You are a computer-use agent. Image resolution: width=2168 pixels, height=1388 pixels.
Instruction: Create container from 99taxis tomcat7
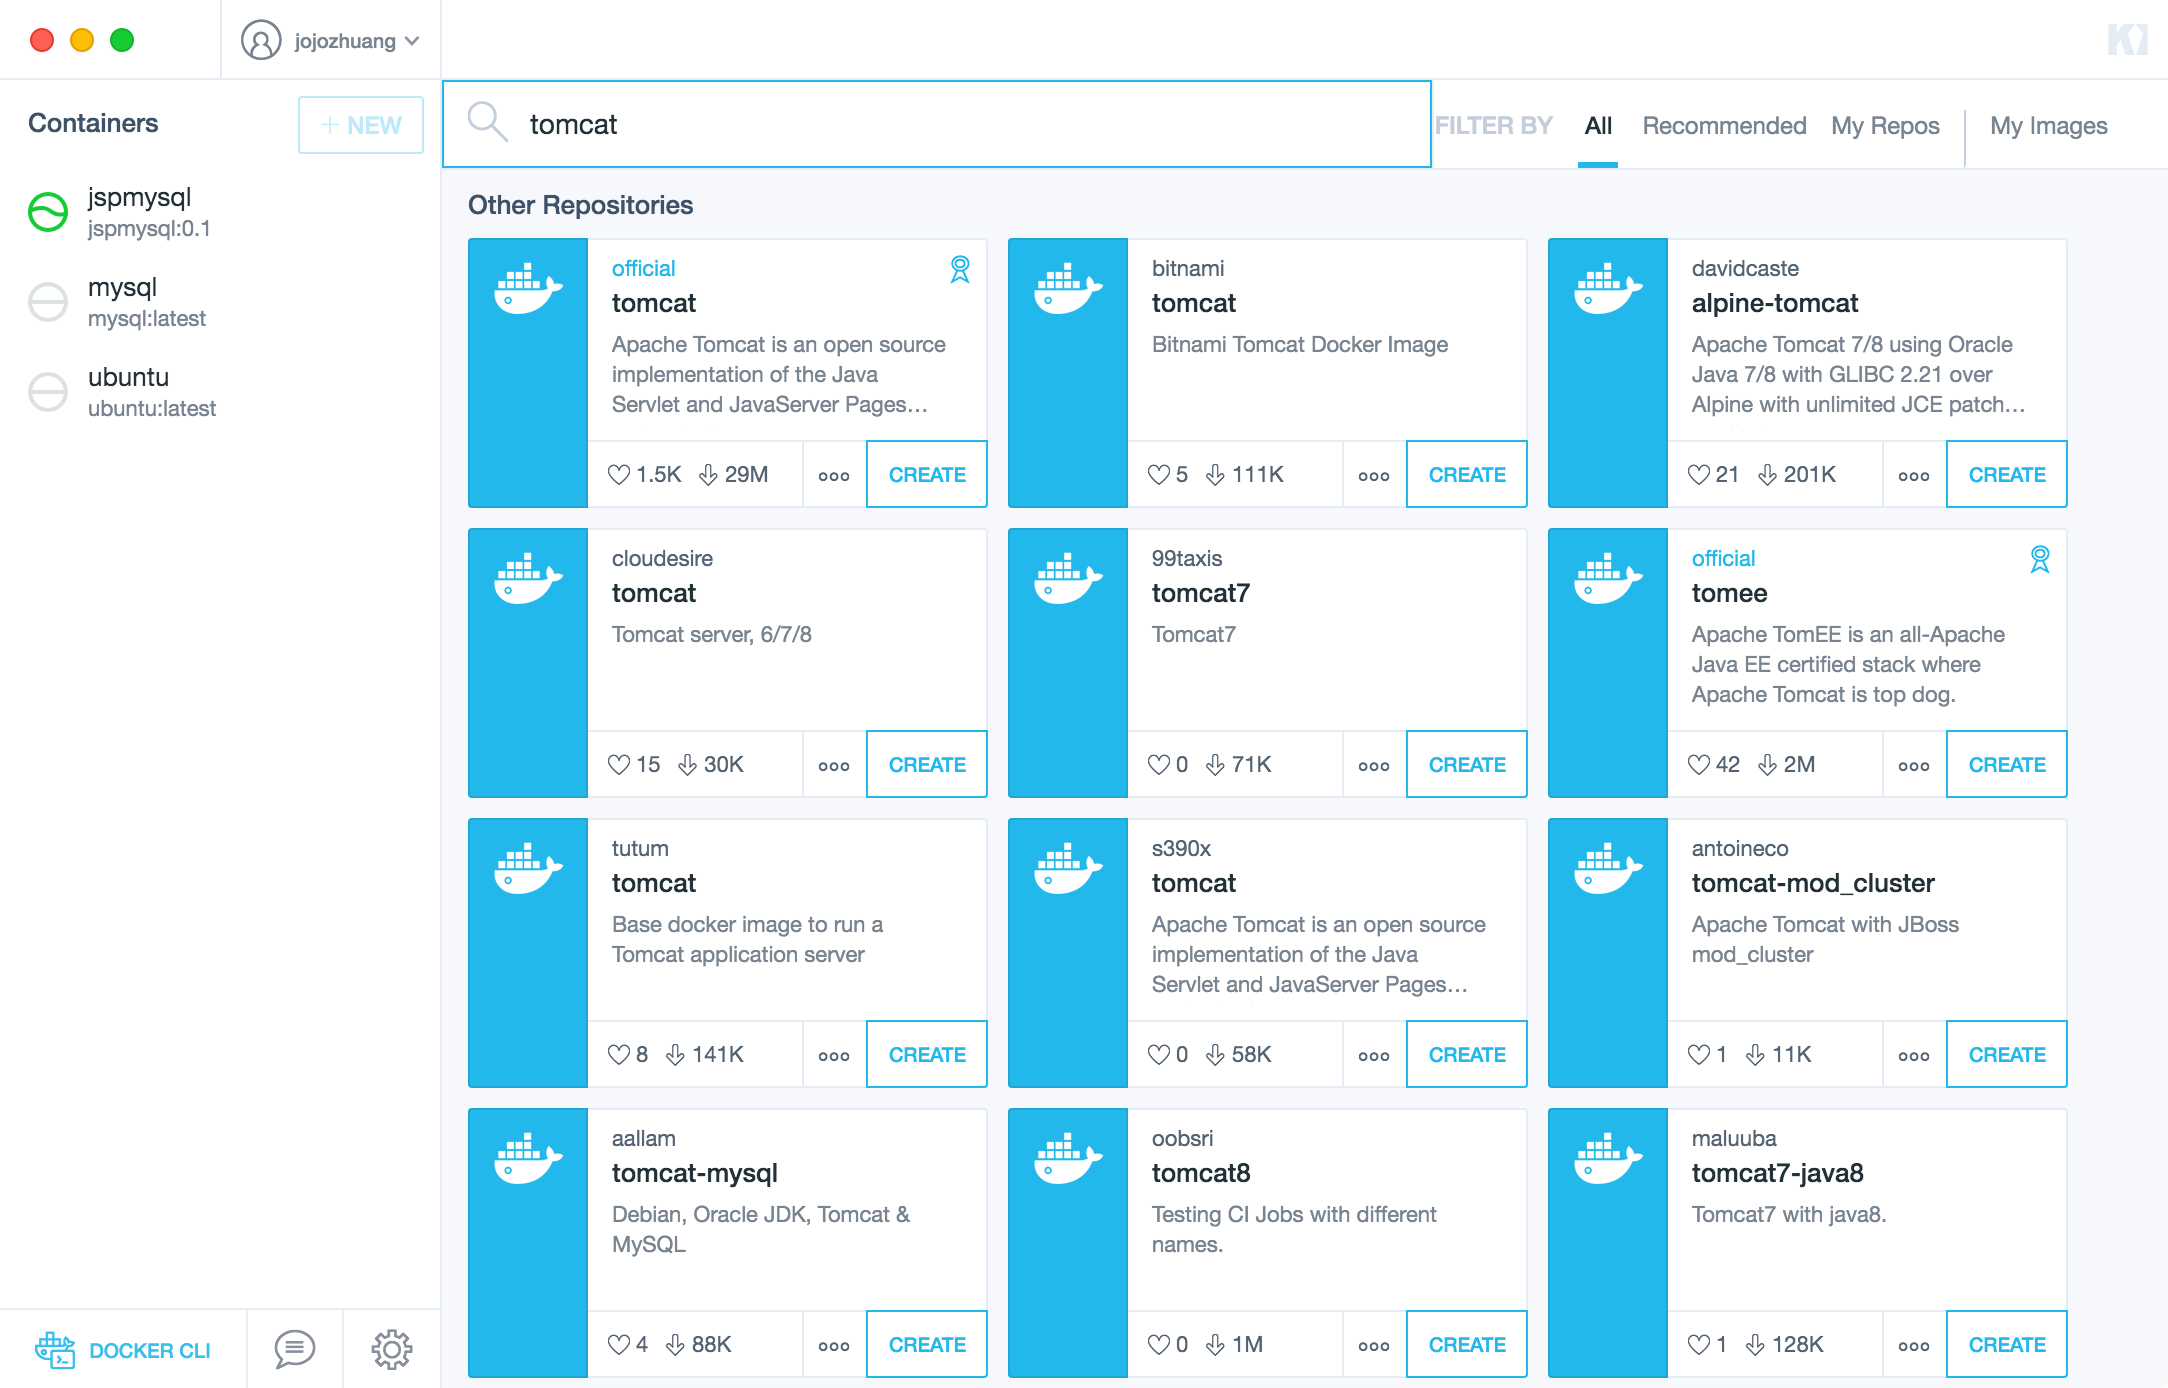[1467, 764]
